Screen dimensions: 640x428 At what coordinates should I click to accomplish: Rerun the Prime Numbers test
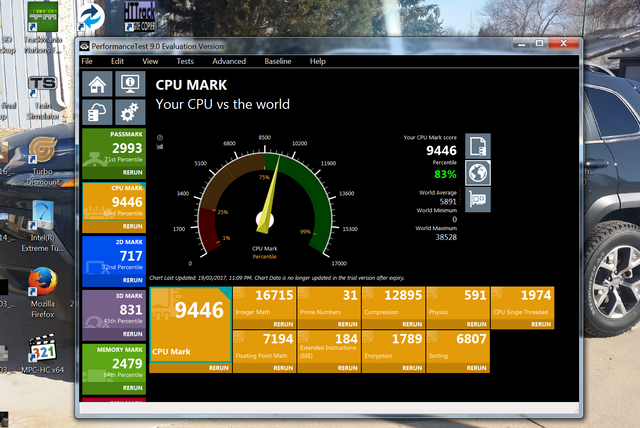click(348, 324)
